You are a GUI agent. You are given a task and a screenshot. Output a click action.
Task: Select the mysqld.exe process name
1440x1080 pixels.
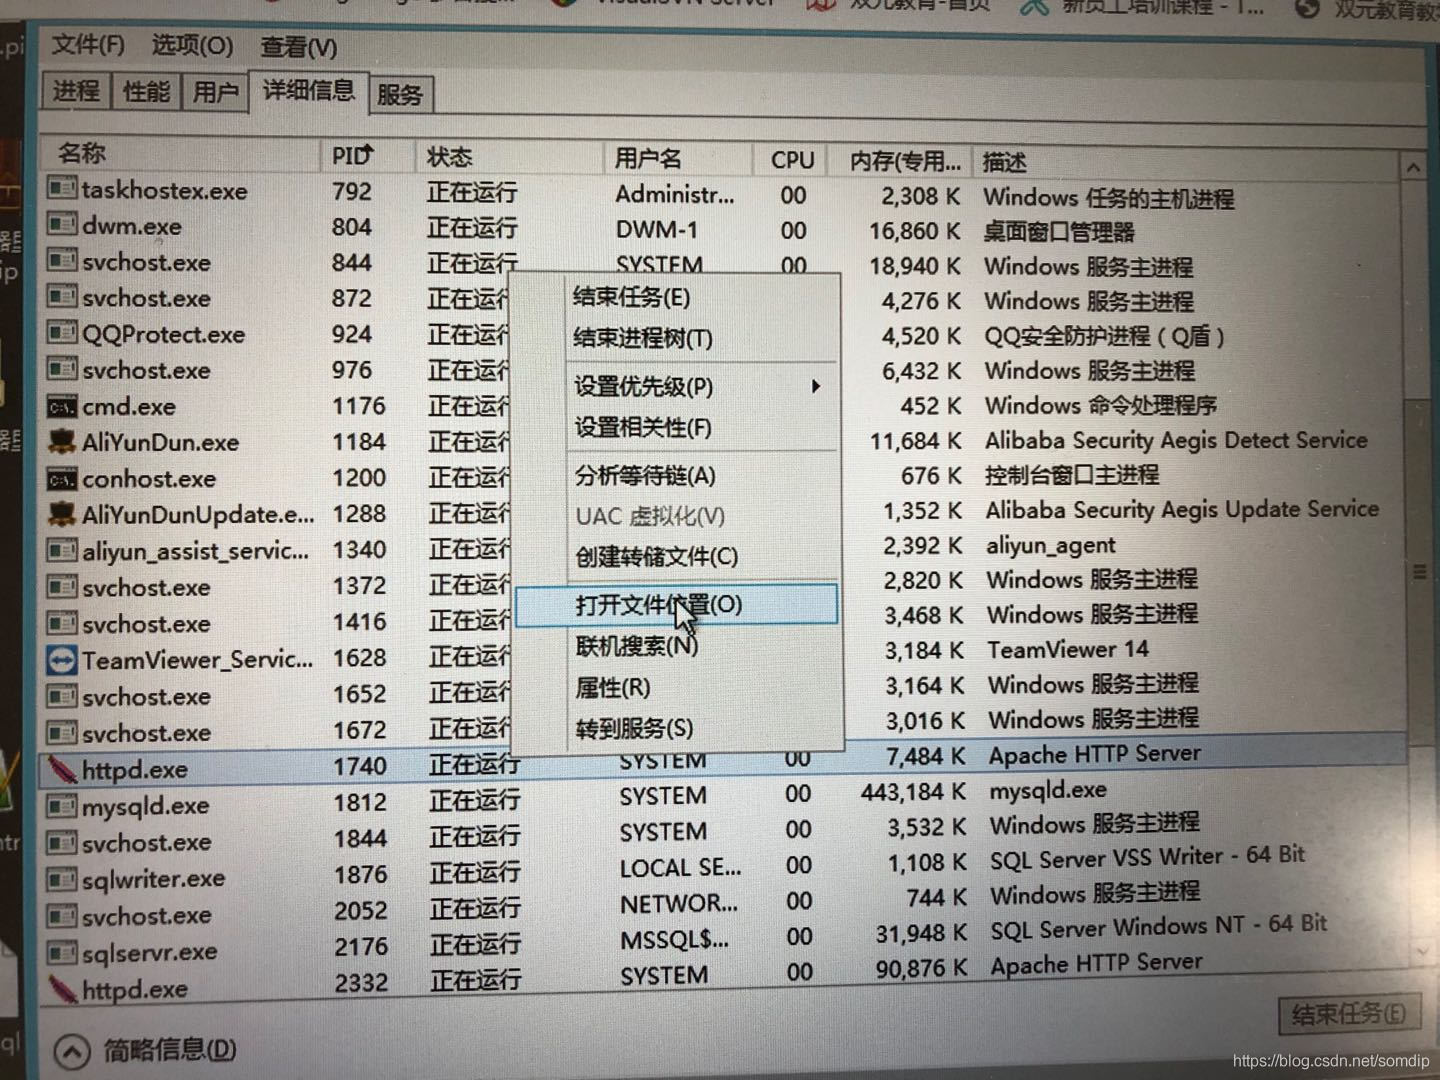point(146,806)
